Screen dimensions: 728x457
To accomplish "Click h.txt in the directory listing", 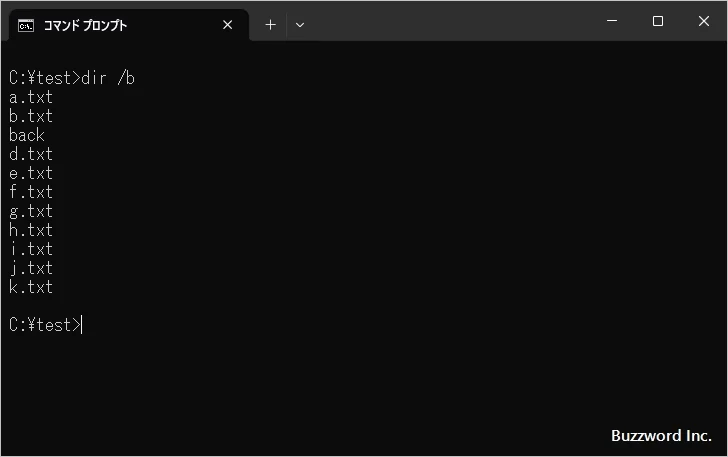I will (31, 230).
